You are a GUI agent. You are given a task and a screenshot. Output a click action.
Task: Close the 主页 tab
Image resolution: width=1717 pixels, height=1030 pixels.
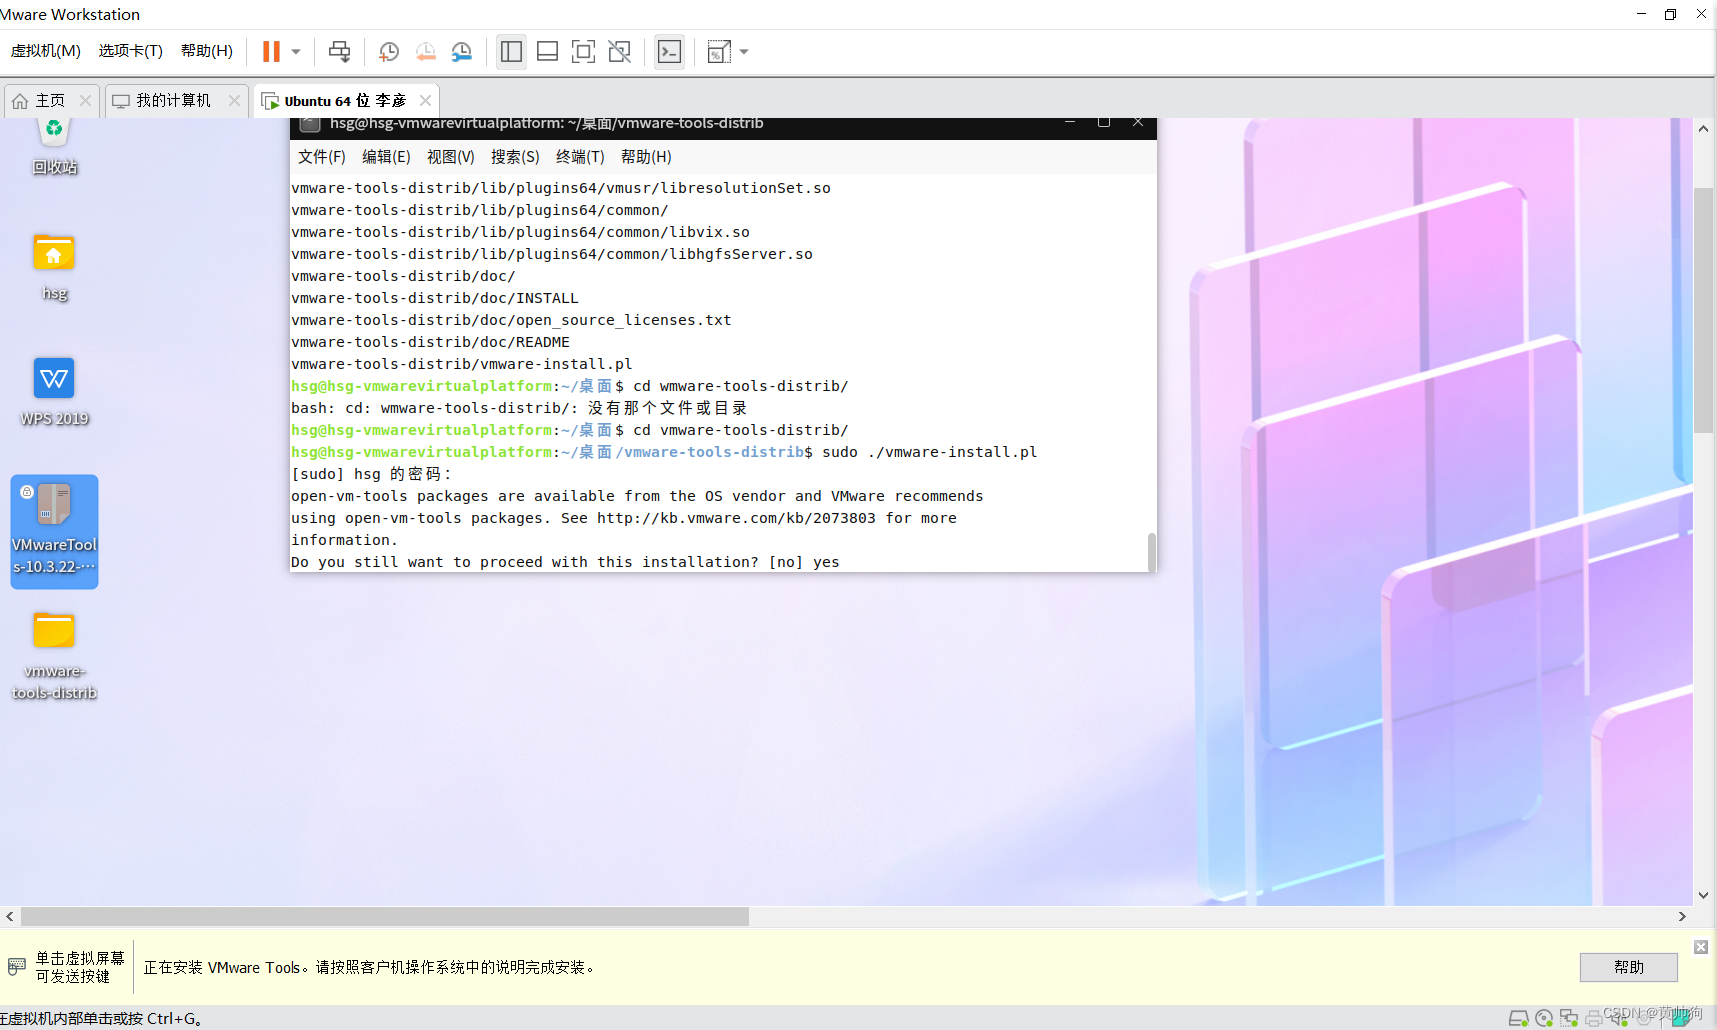(x=85, y=100)
